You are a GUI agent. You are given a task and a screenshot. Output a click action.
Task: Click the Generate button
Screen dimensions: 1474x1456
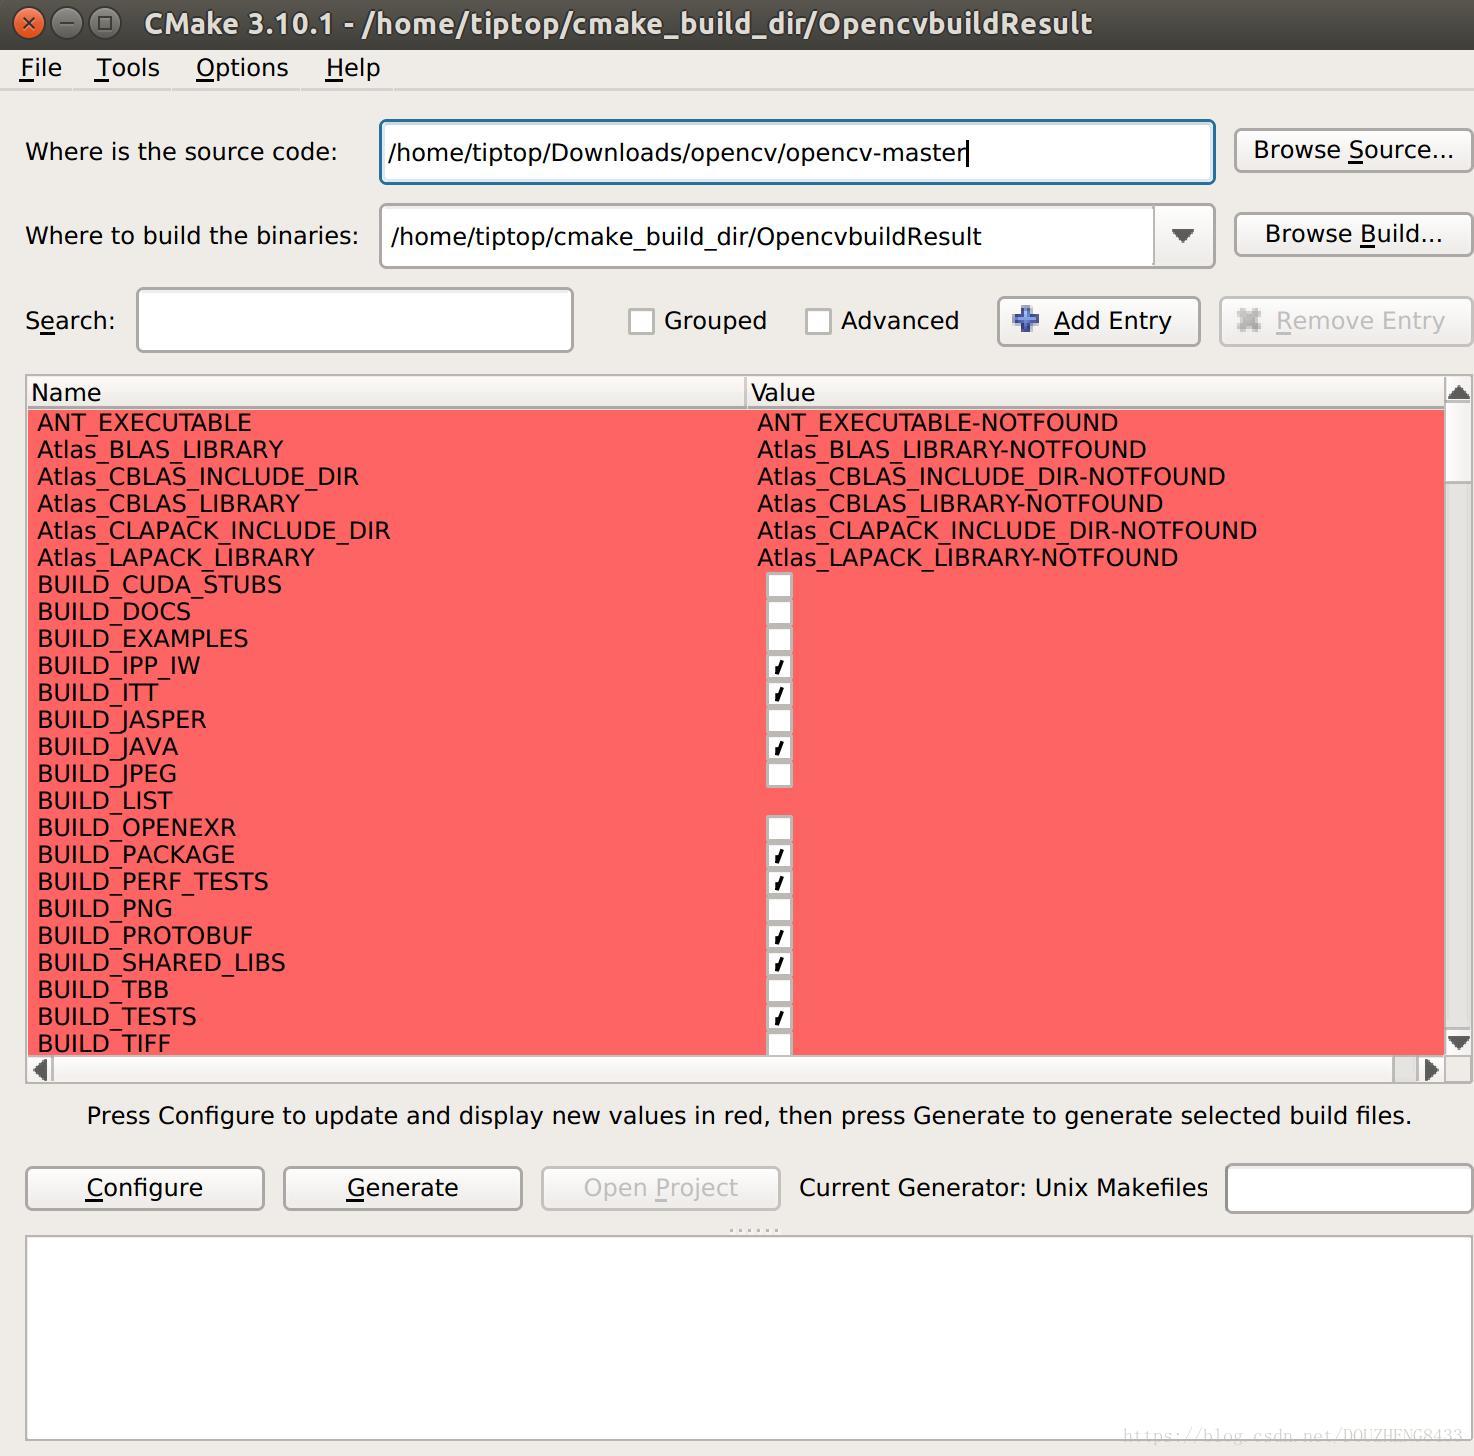[x=402, y=1188]
